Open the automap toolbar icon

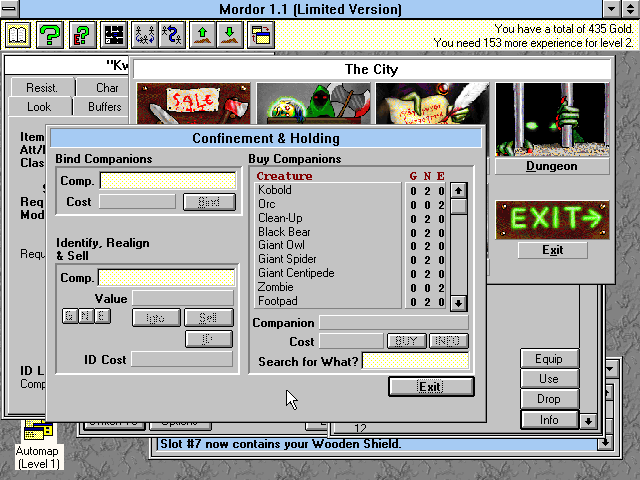[114, 35]
